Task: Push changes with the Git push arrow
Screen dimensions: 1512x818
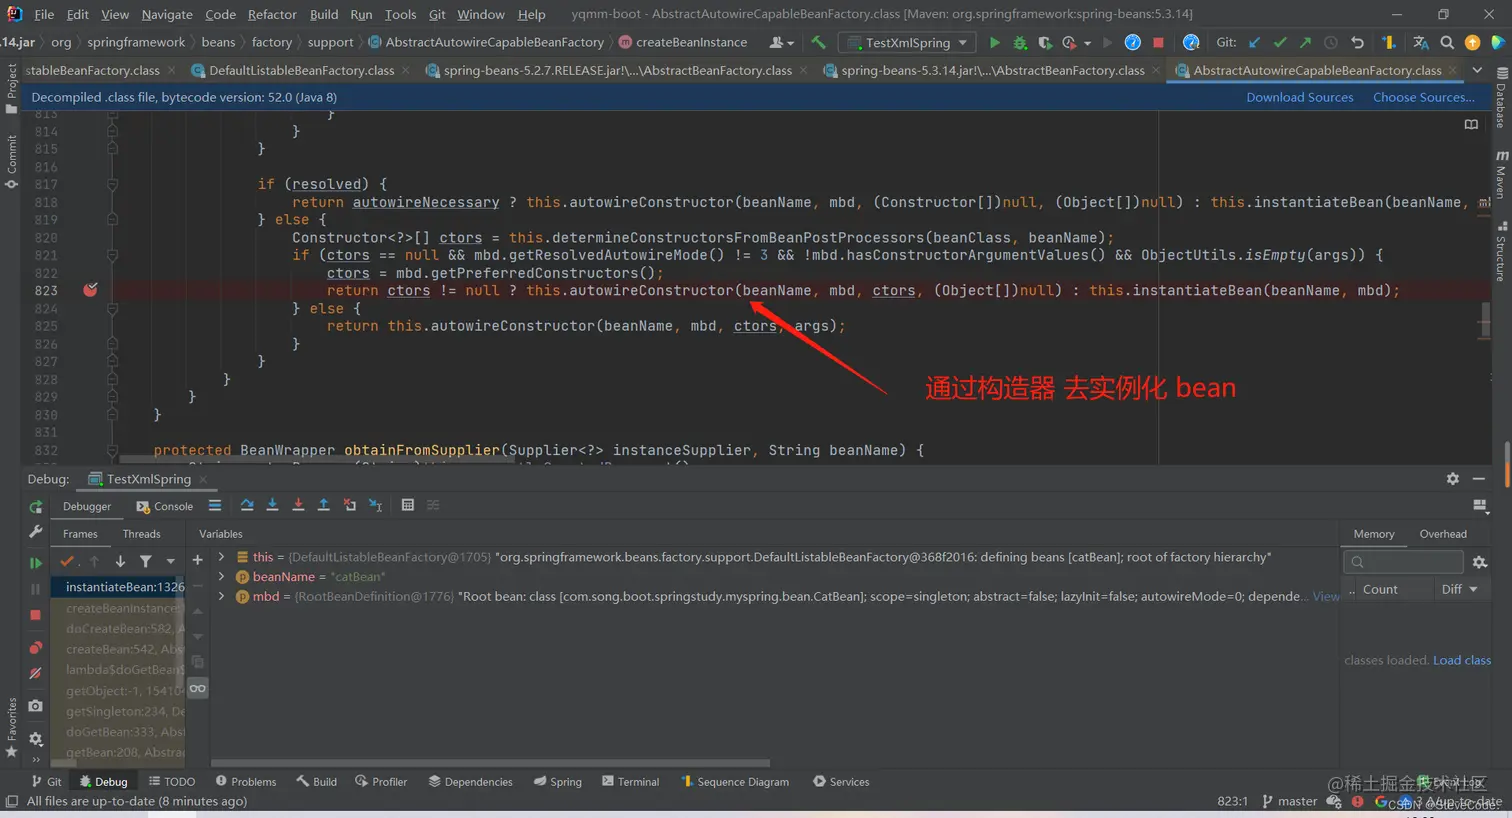Action: tap(1305, 43)
